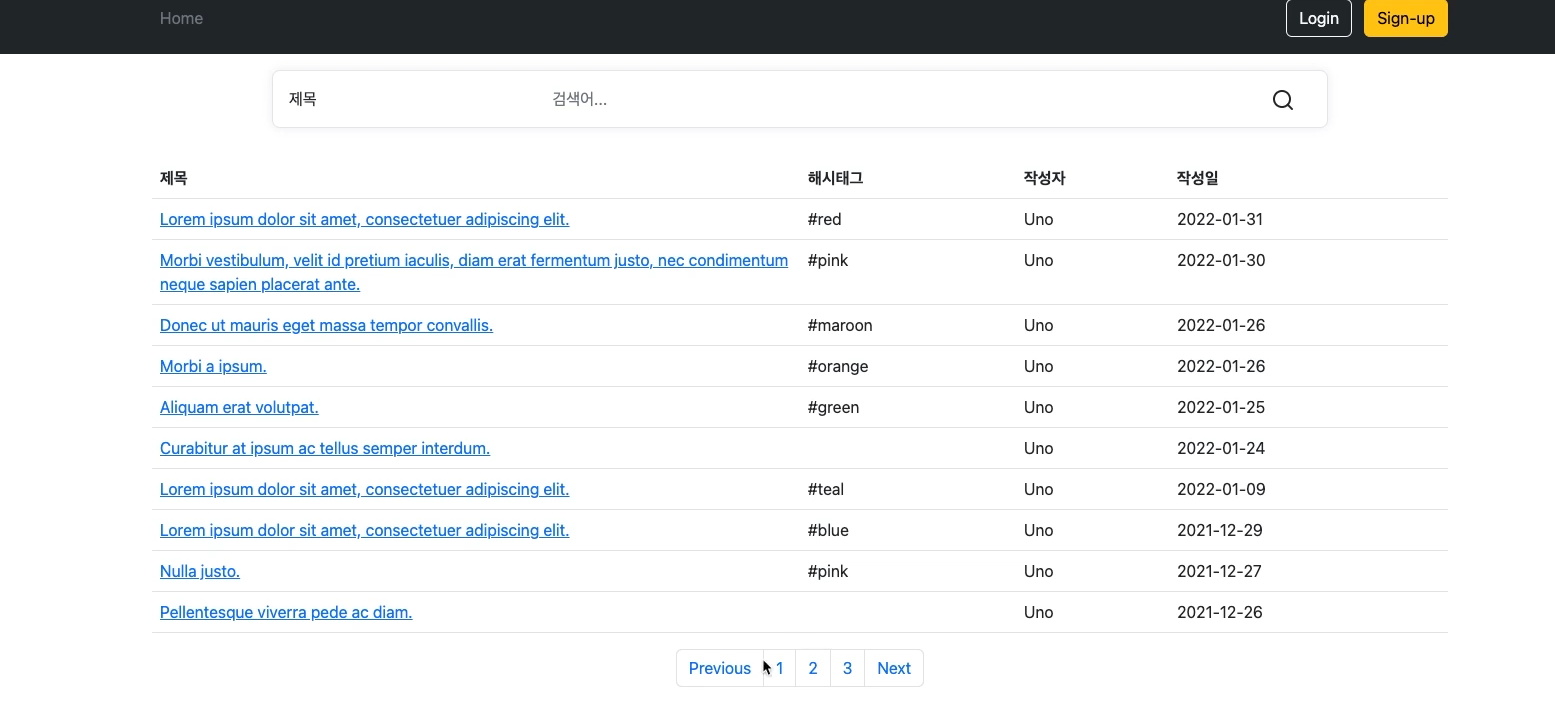Click the #orange hashtag cell

[838, 366]
